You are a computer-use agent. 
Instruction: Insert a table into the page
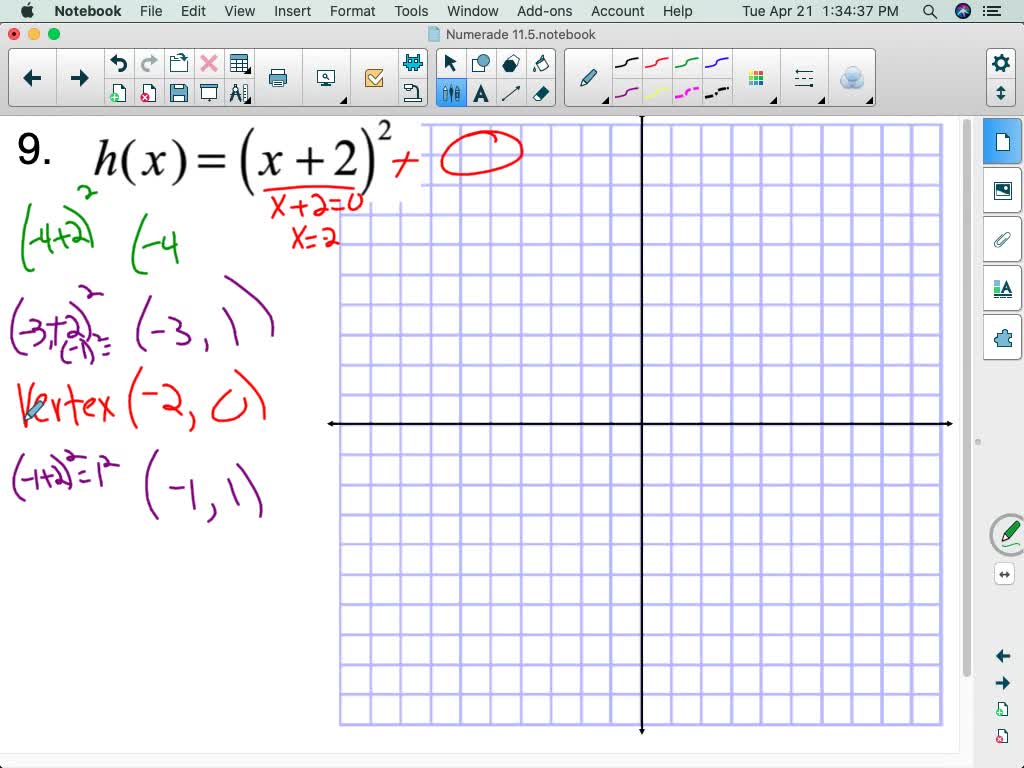pos(240,62)
